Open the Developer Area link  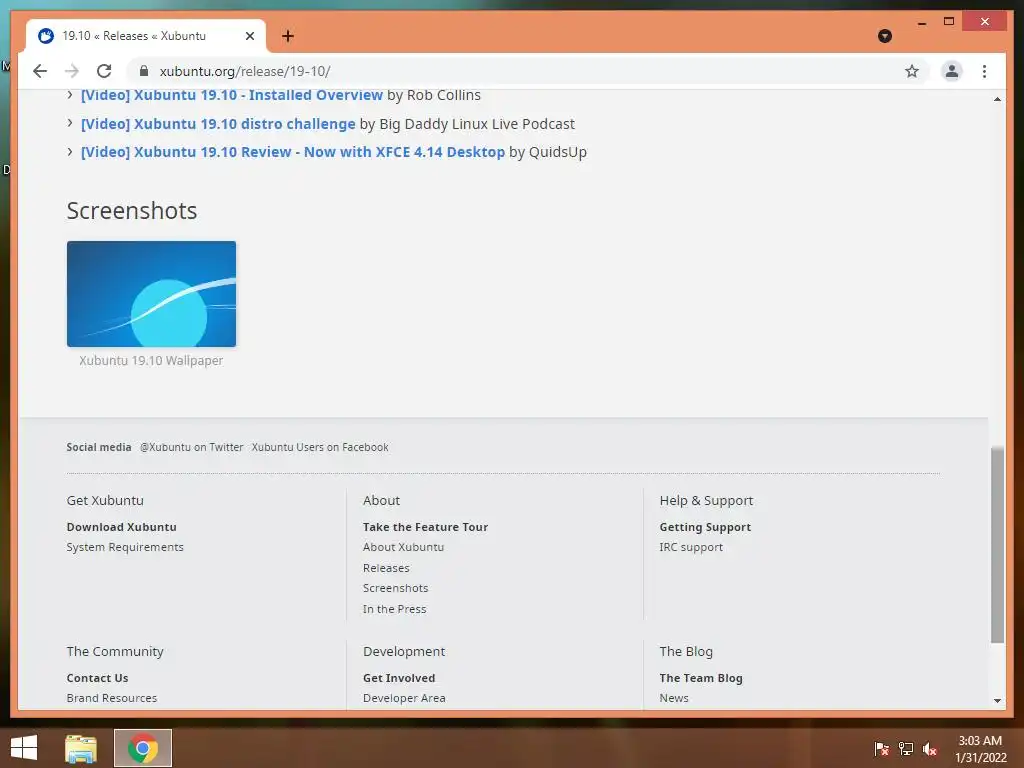tap(404, 698)
